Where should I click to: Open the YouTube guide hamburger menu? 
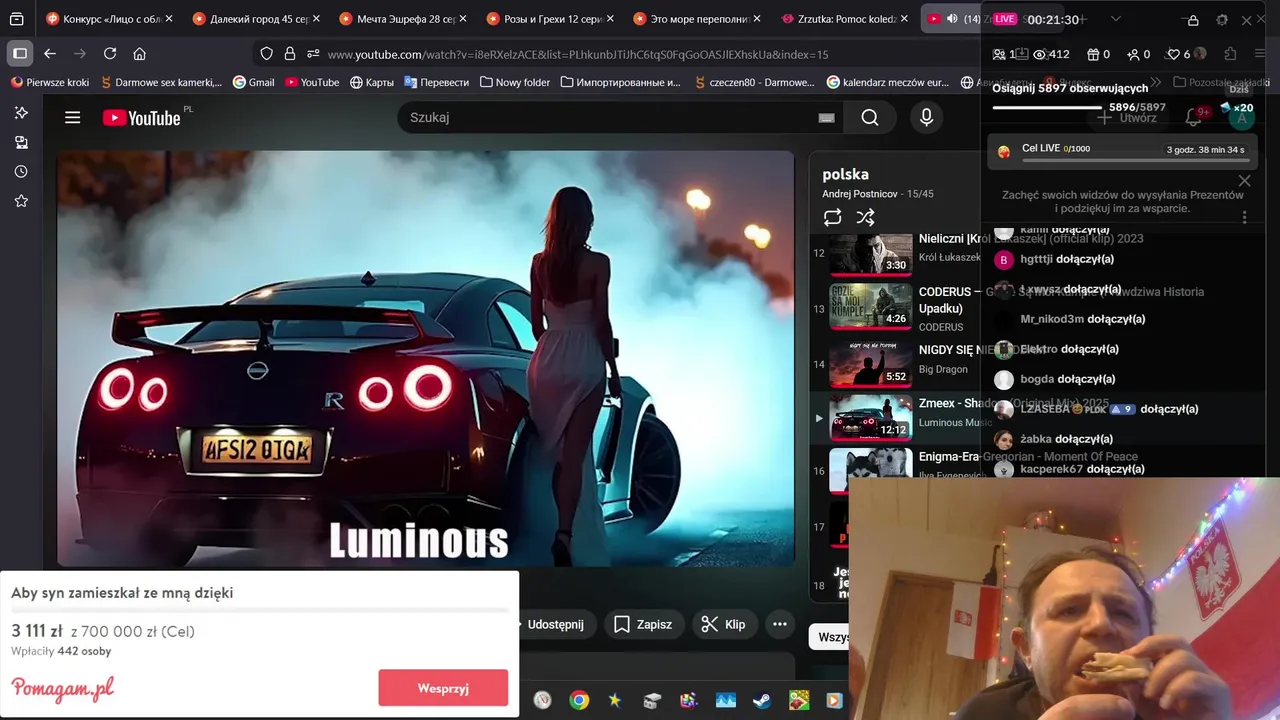tap(72, 118)
